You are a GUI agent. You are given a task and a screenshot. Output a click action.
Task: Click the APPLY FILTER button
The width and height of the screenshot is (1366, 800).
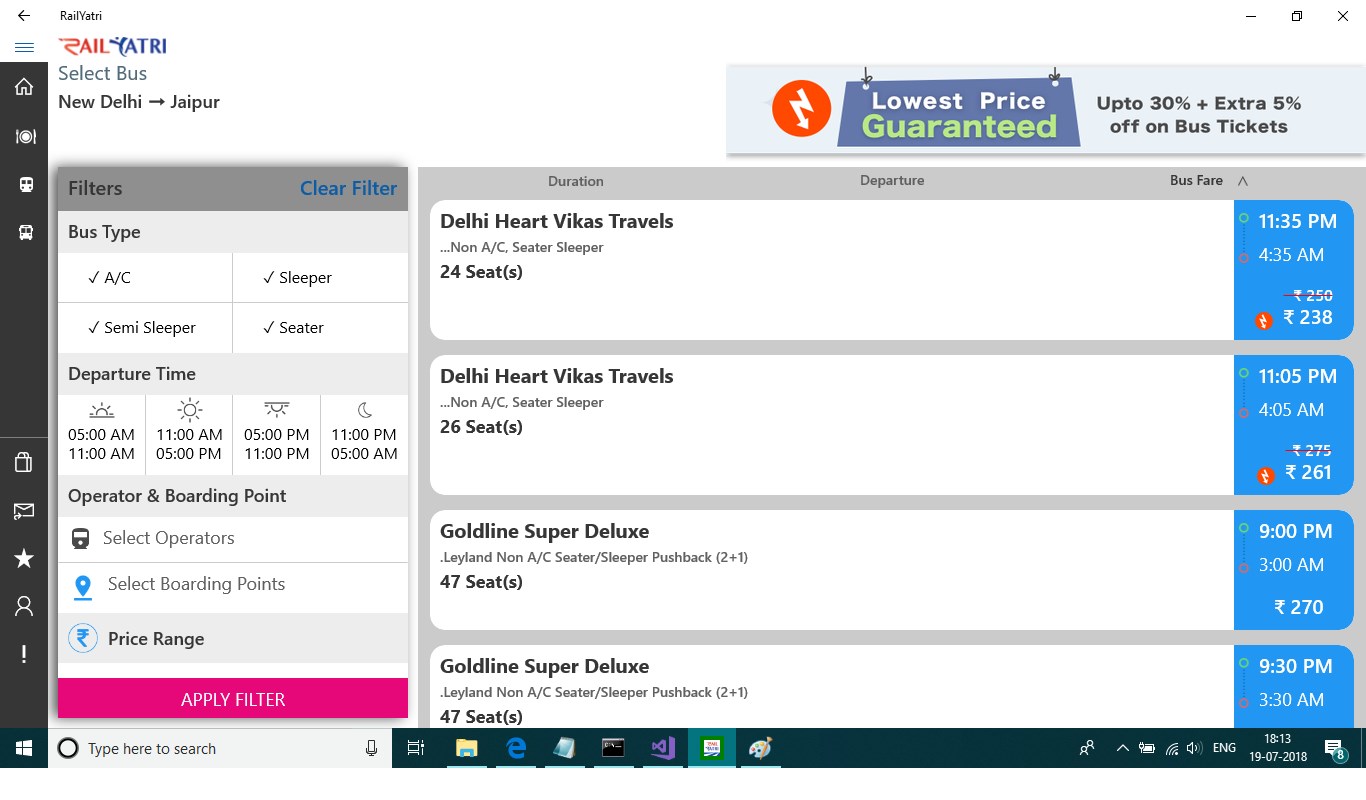233,698
